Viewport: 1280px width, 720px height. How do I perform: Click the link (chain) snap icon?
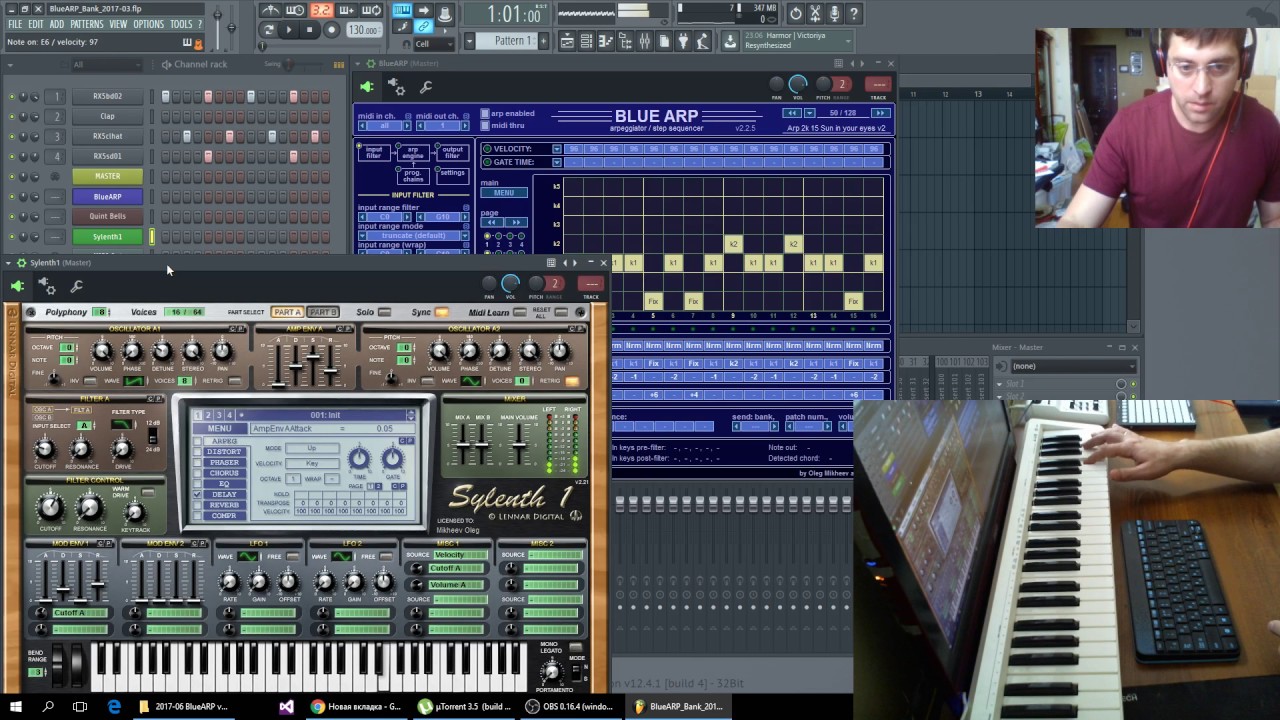click(424, 27)
